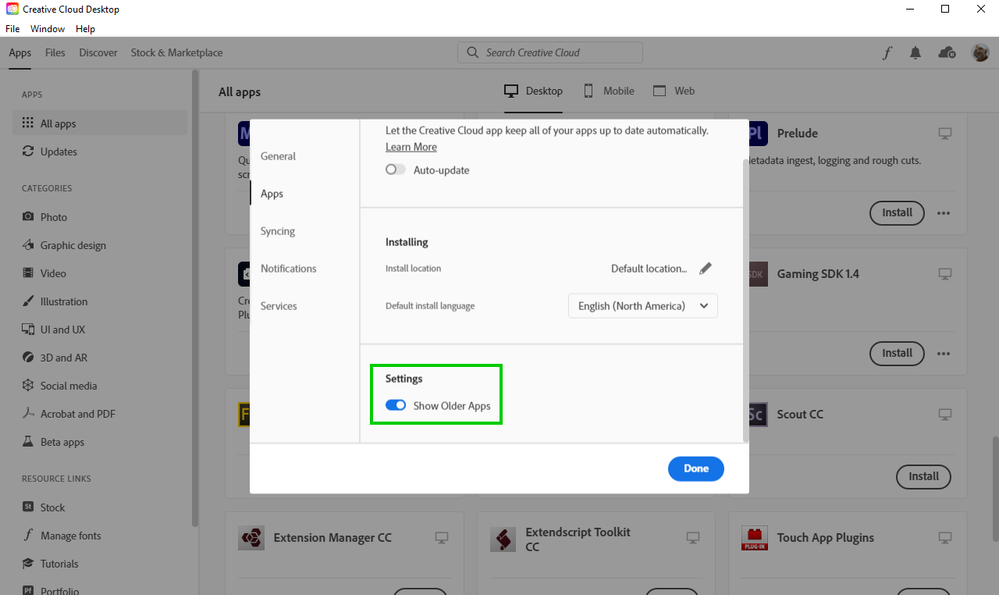Screen dimensions: 999x595
Task: Click the Tutorials graduation cap icon
Action: point(27,563)
